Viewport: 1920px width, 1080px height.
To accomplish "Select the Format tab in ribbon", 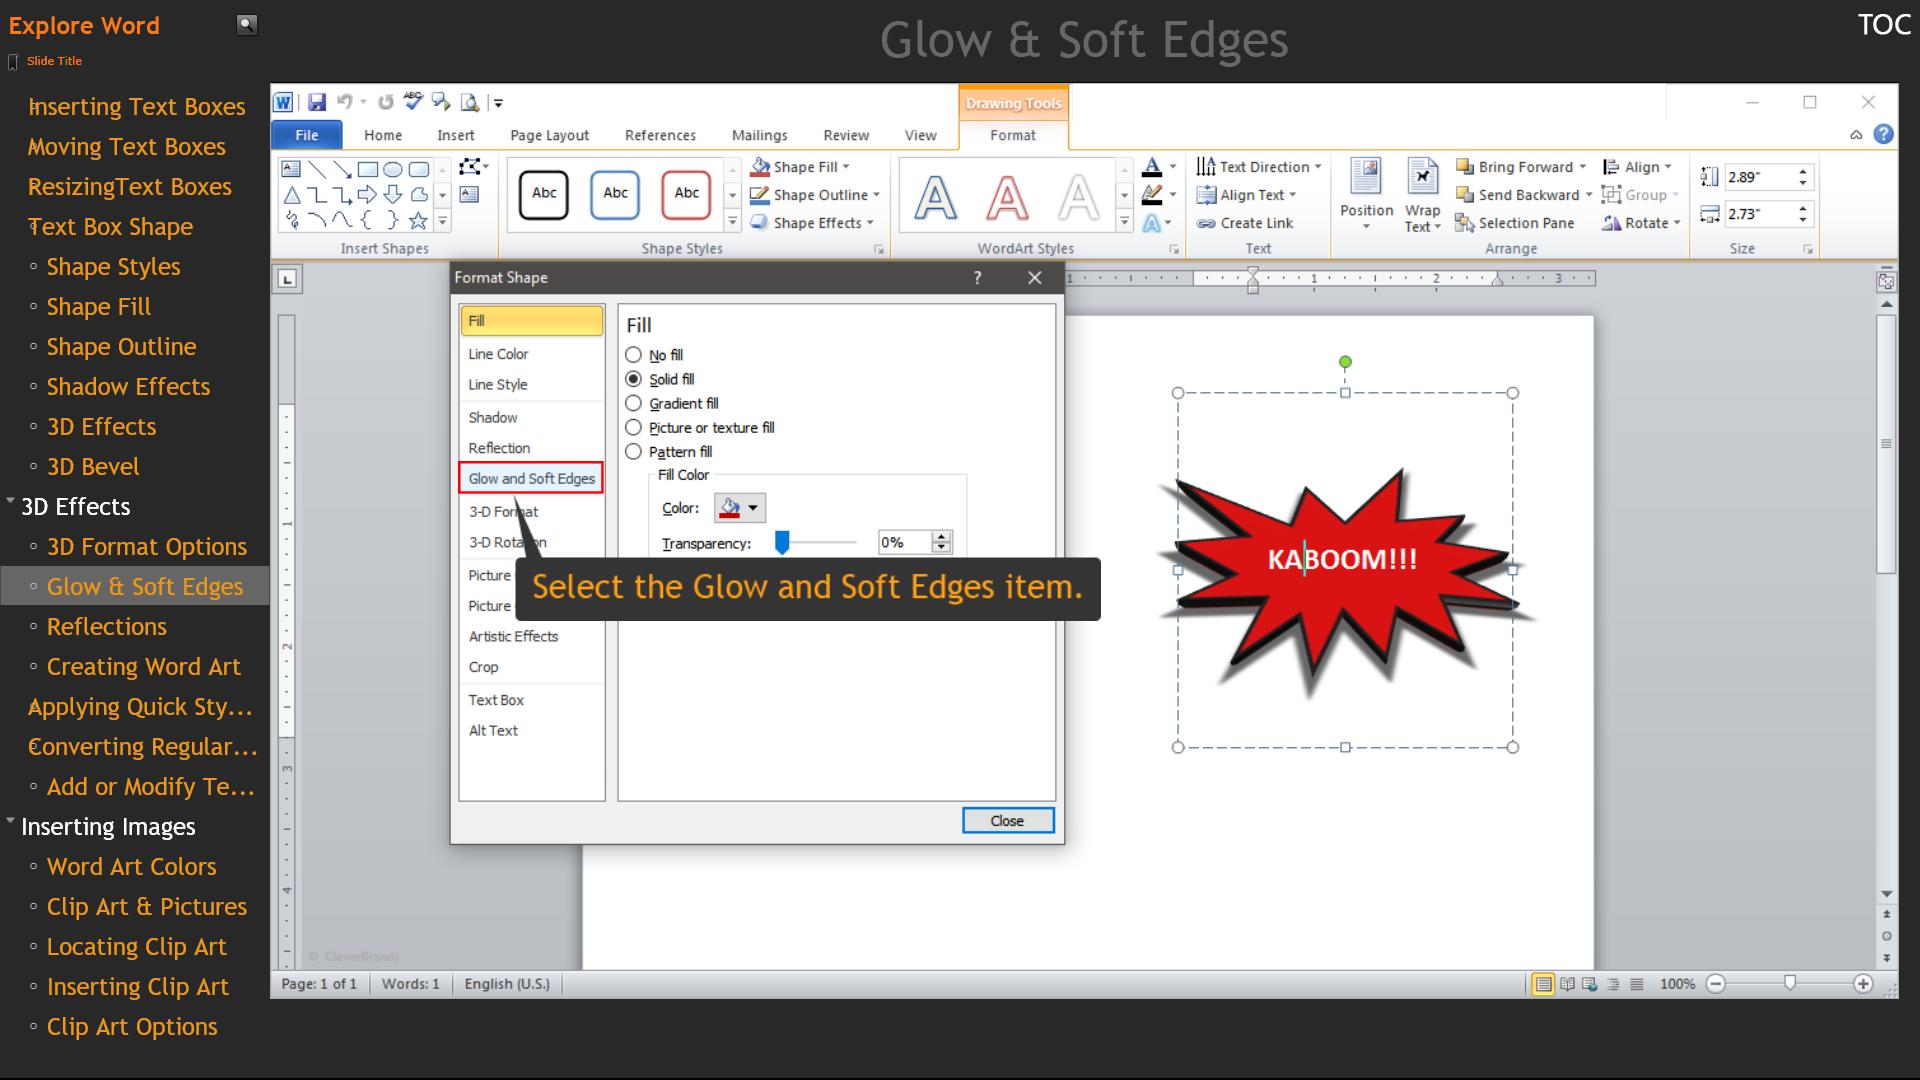I will click(1010, 135).
